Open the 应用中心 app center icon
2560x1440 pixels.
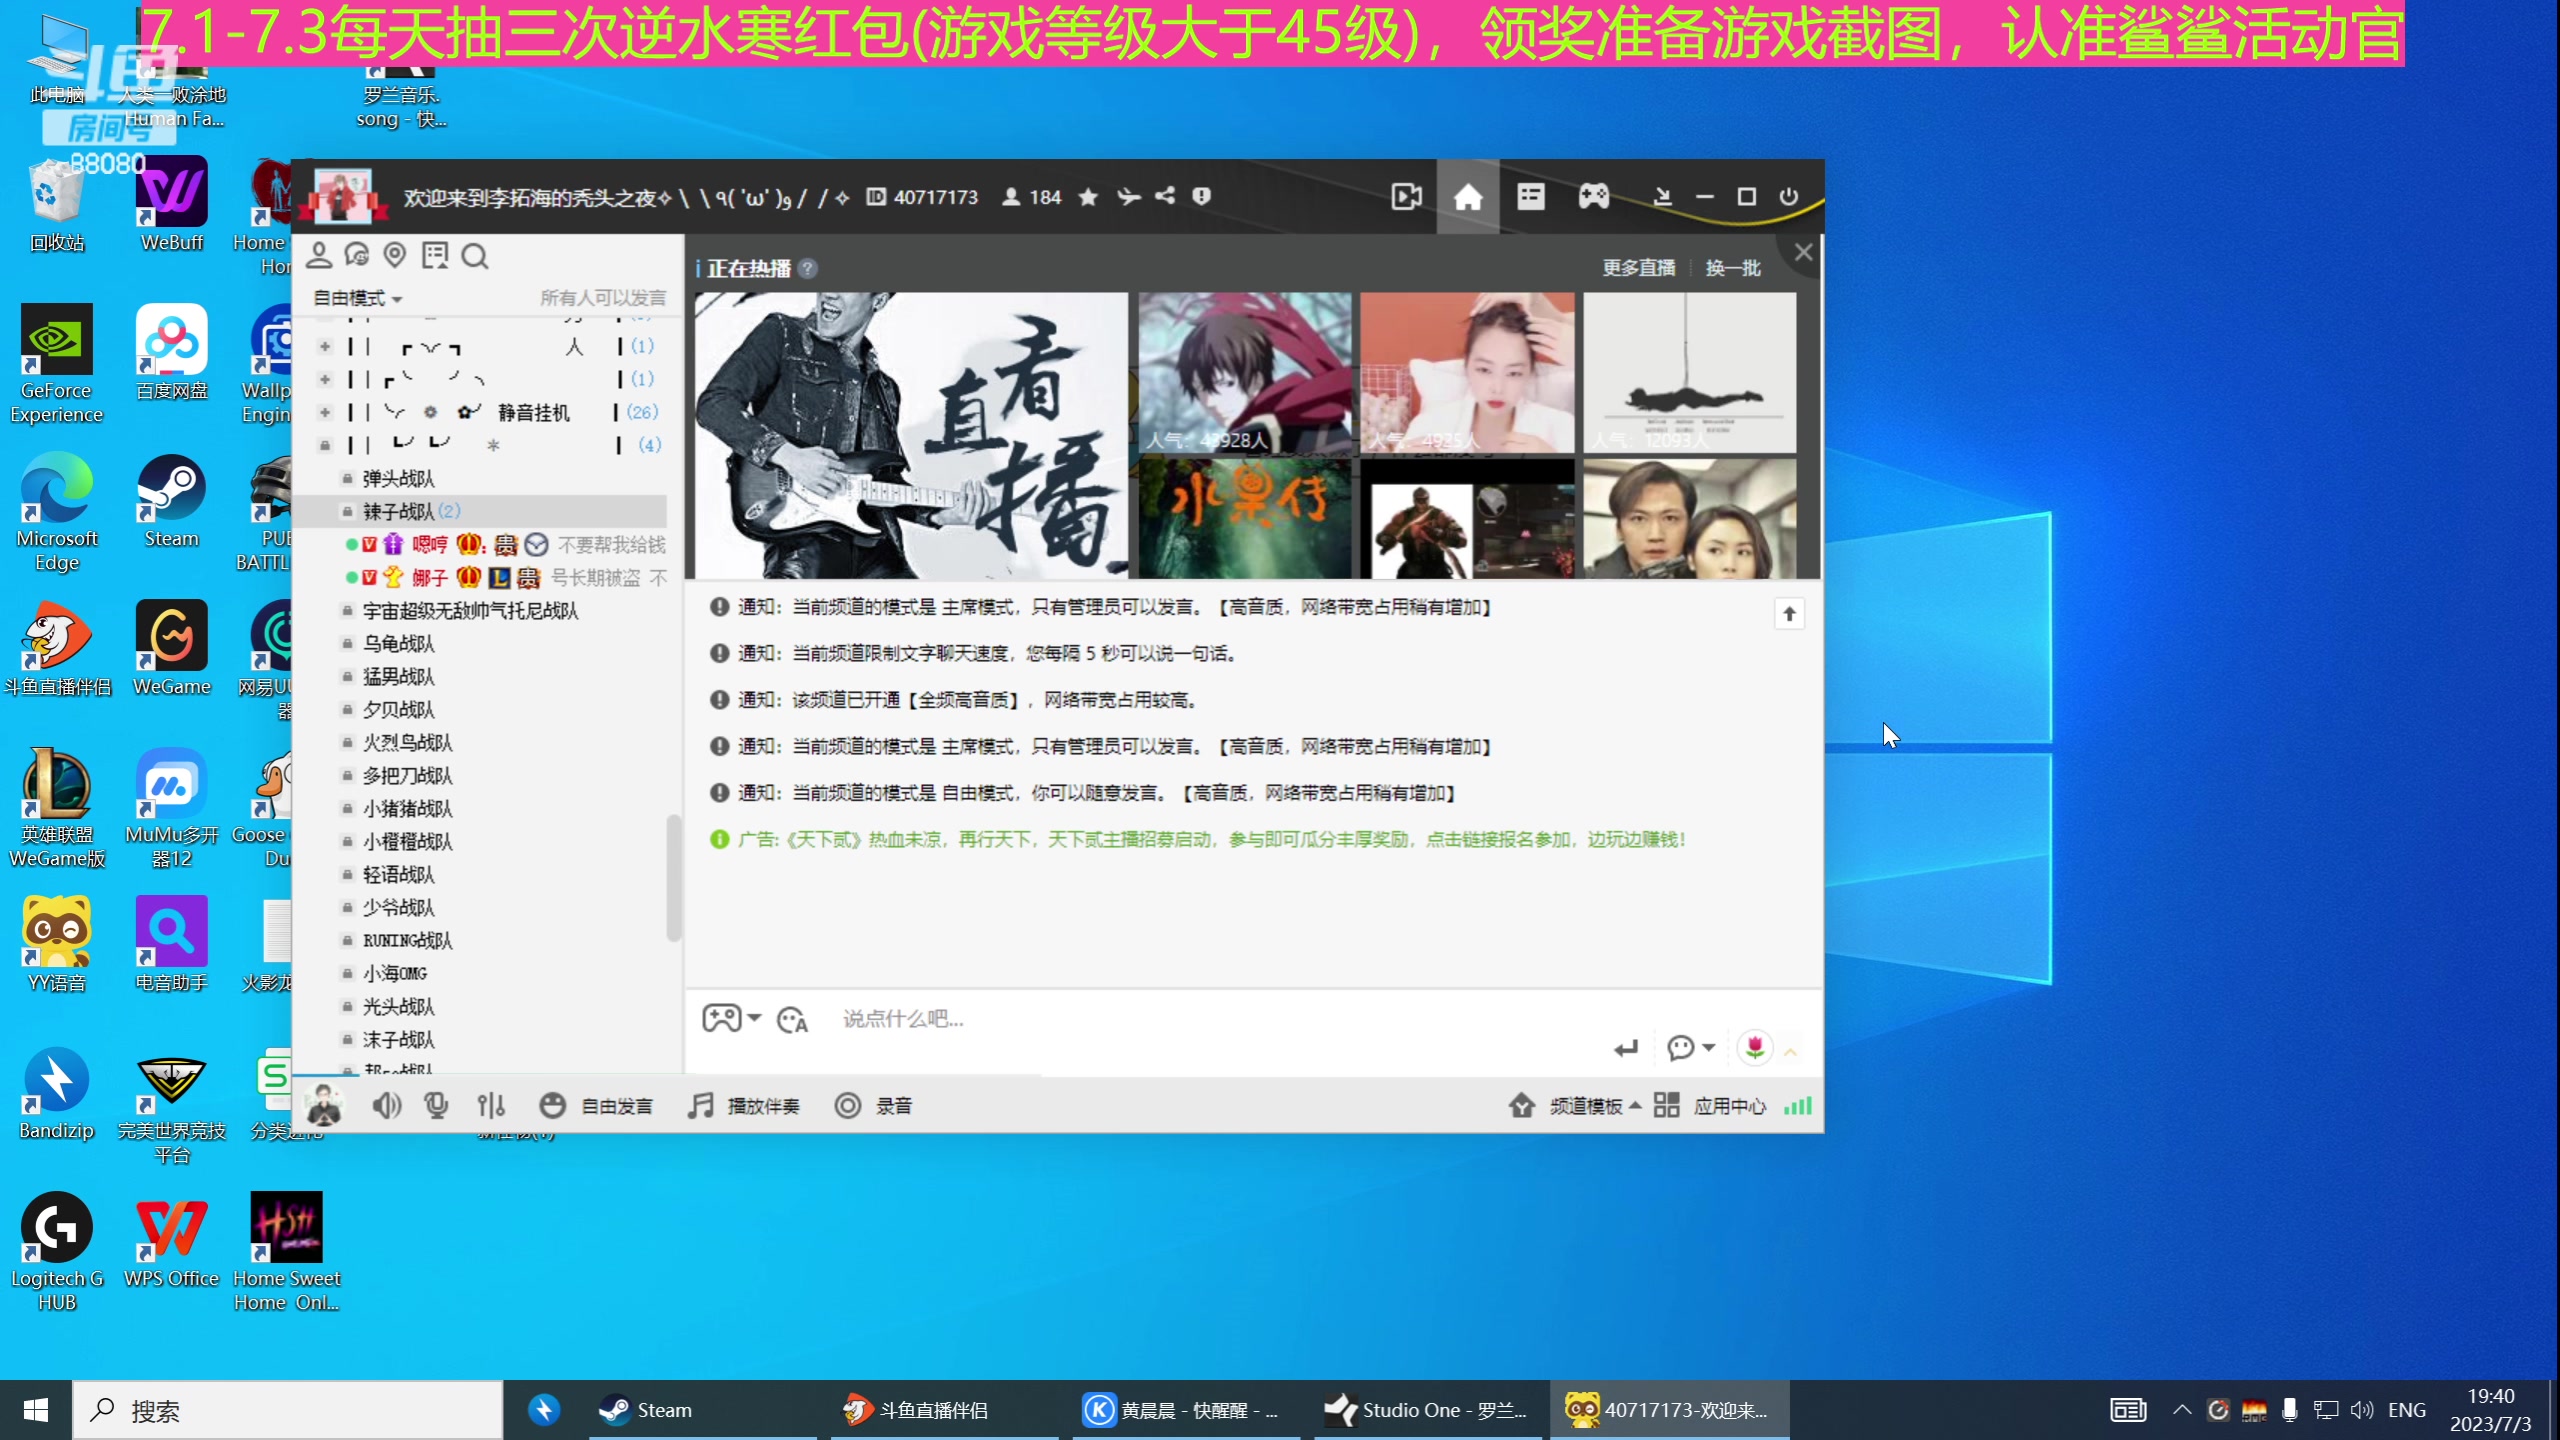pos(1667,1105)
